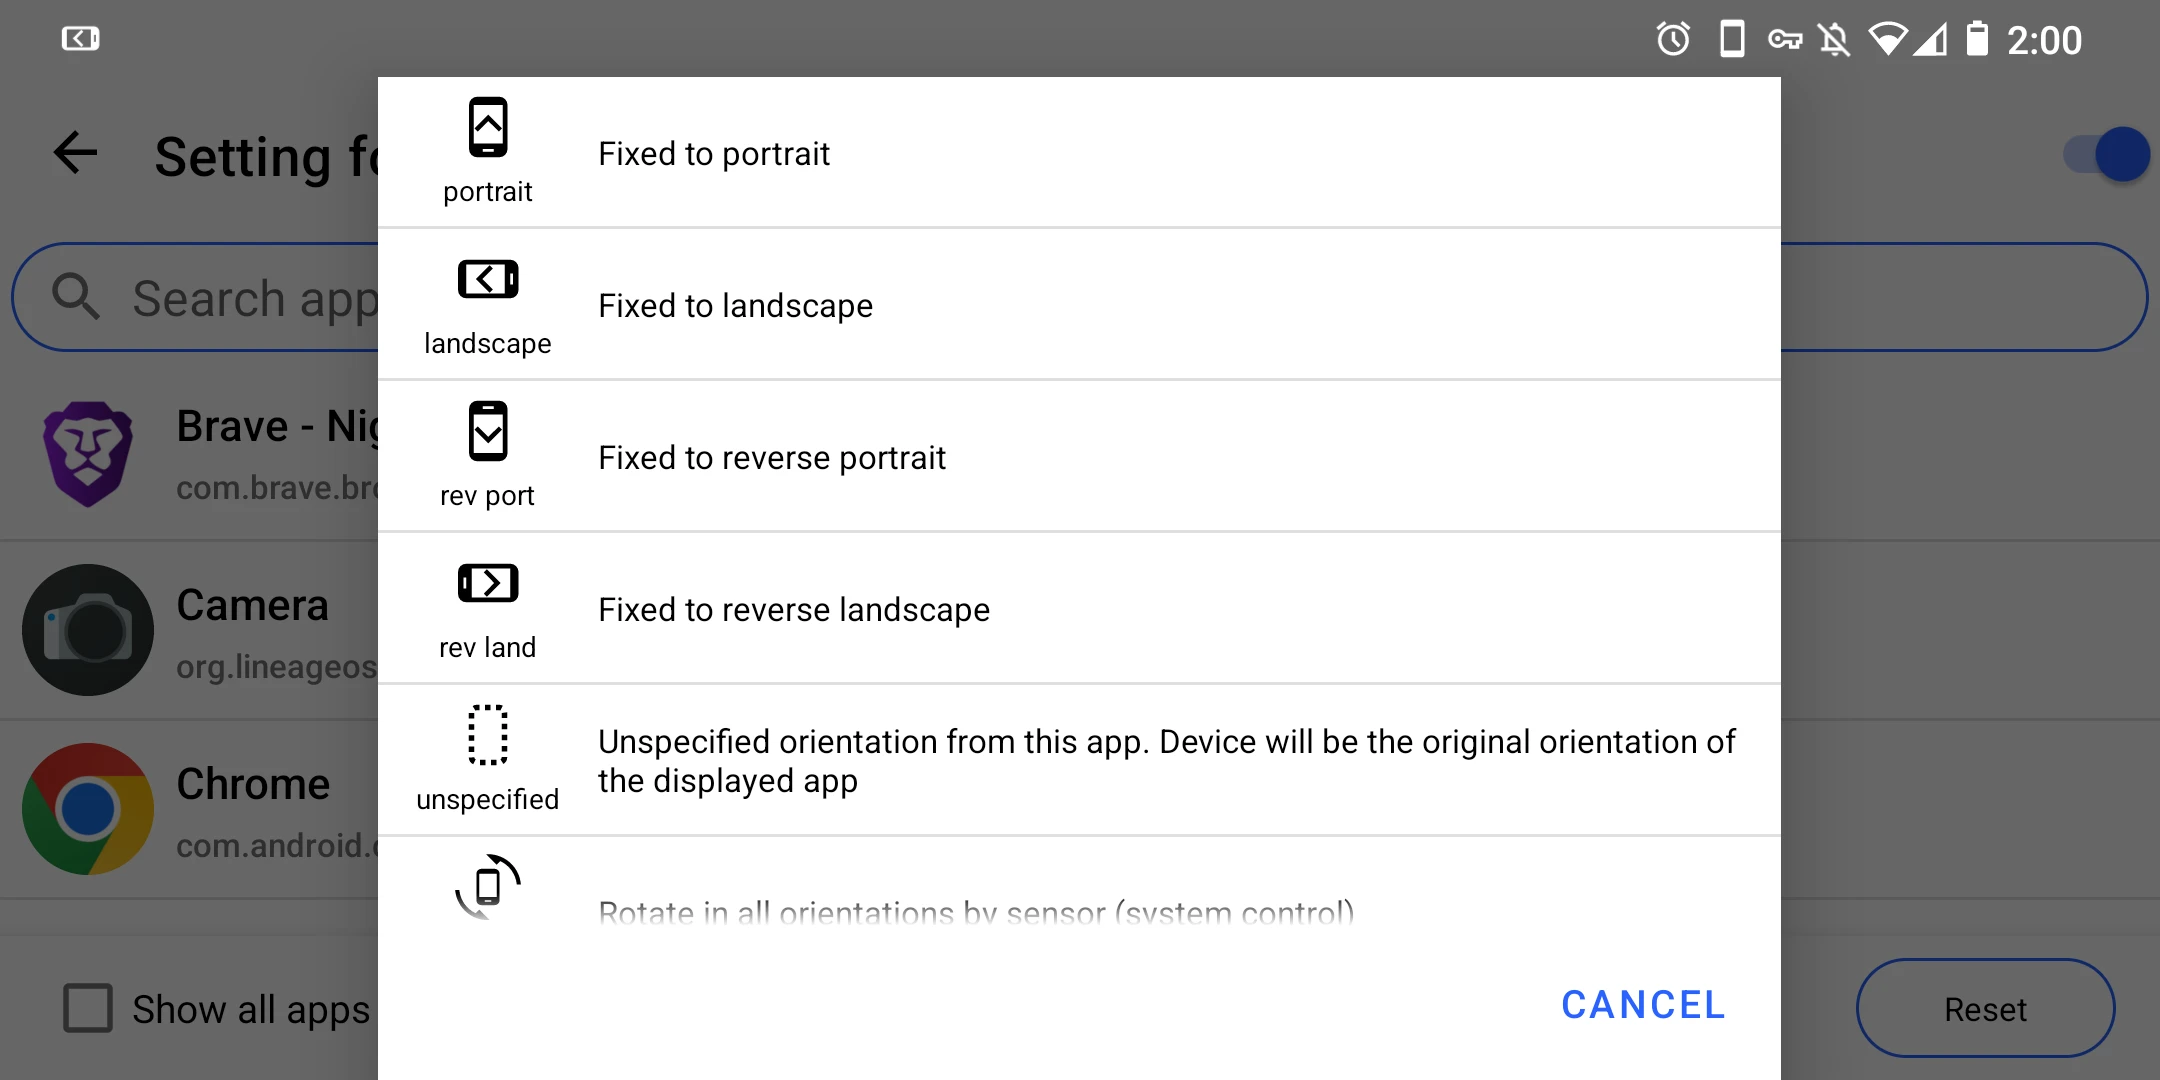Image resolution: width=2160 pixels, height=1080 pixels.
Task: Tap the Chrome app icon
Action: pyautogui.click(x=88, y=808)
